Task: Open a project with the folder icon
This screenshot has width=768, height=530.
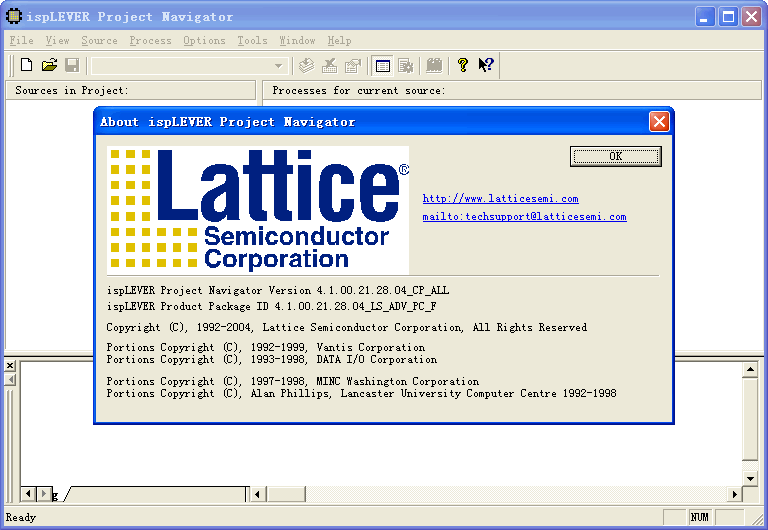Action: pos(49,65)
